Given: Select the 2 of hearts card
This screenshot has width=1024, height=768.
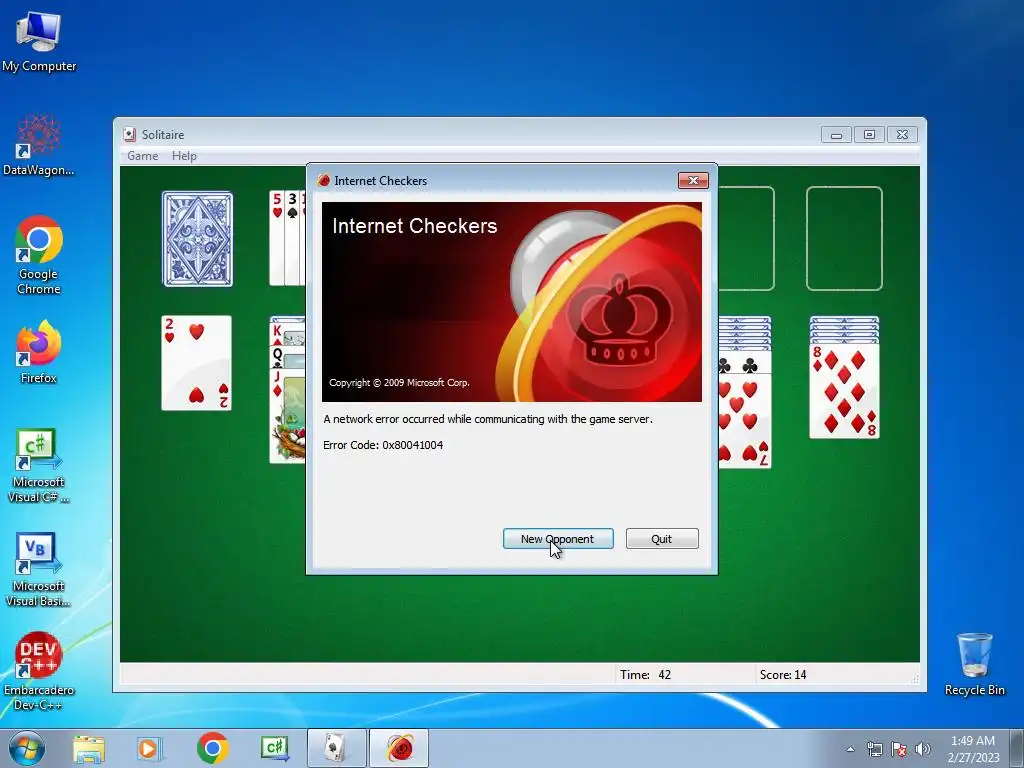Looking at the screenshot, I should 196,363.
